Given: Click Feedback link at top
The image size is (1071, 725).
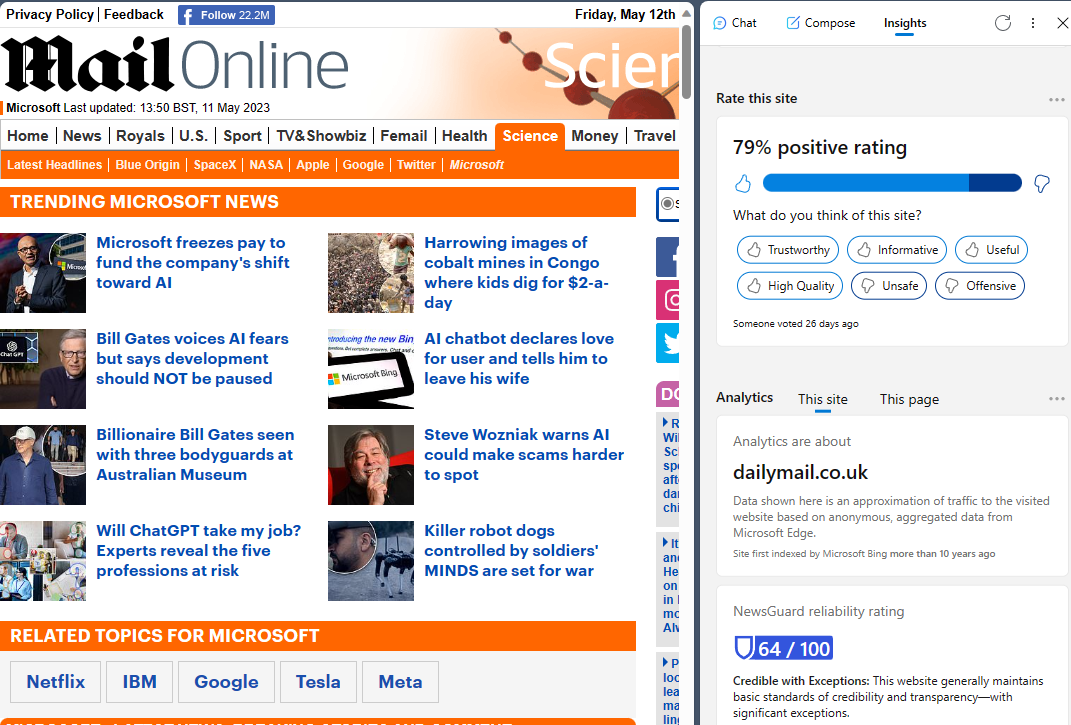Looking at the screenshot, I should tap(134, 14).
